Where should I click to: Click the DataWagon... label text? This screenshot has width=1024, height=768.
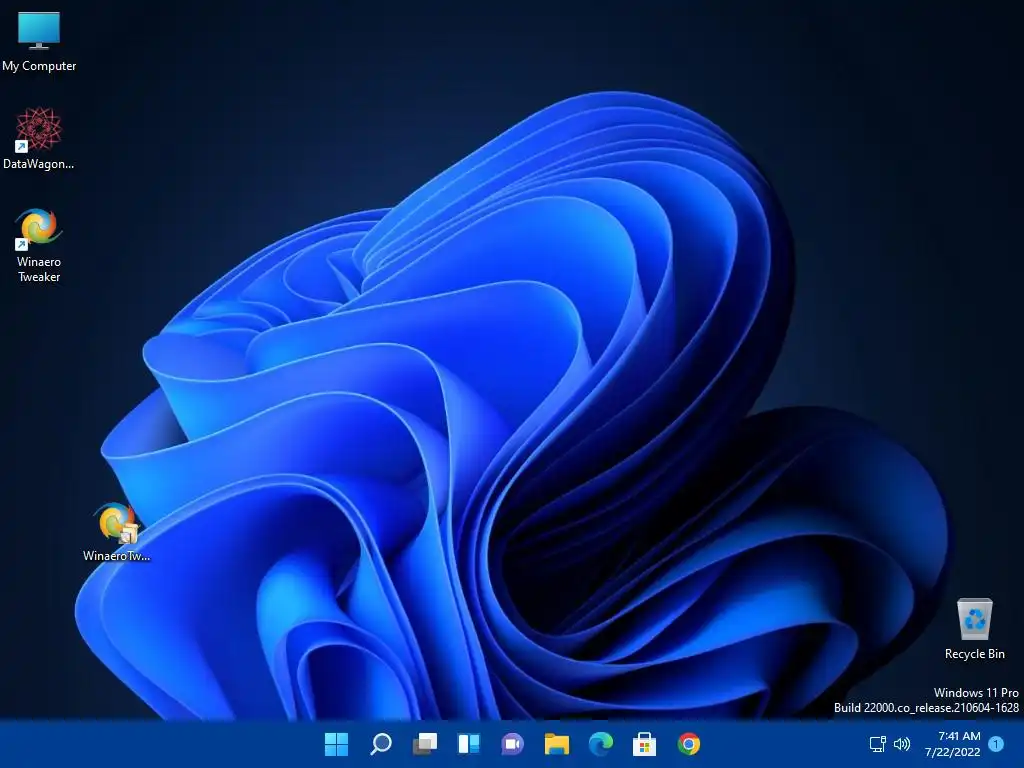coord(39,164)
